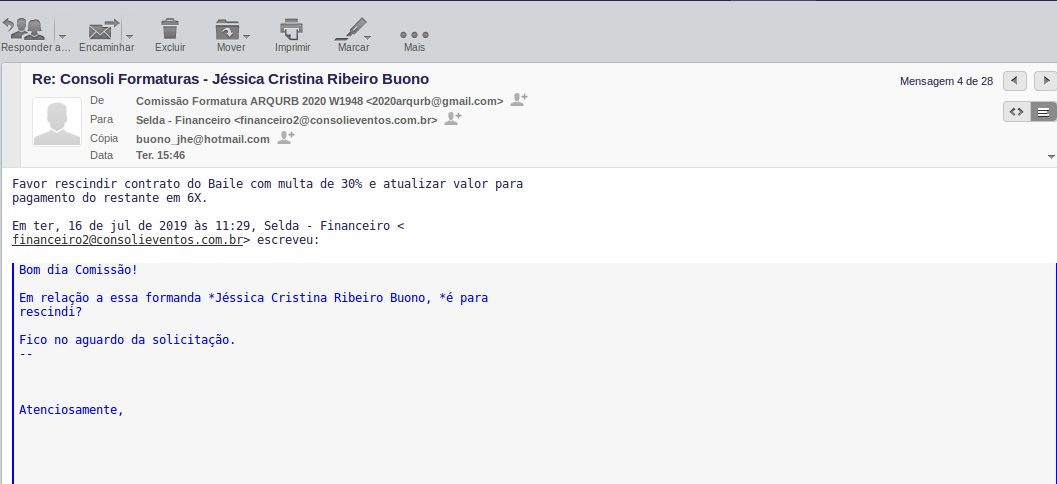Image resolution: width=1057 pixels, height=484 pixels.
Task: Delete message with Excluir trash icon
Action: (170, 30)
